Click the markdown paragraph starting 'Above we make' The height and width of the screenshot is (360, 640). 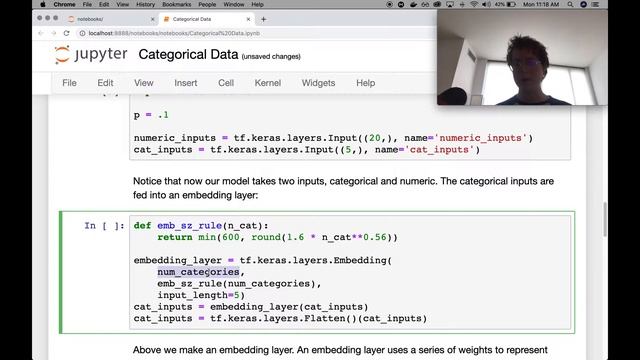(x=340, y=350)
